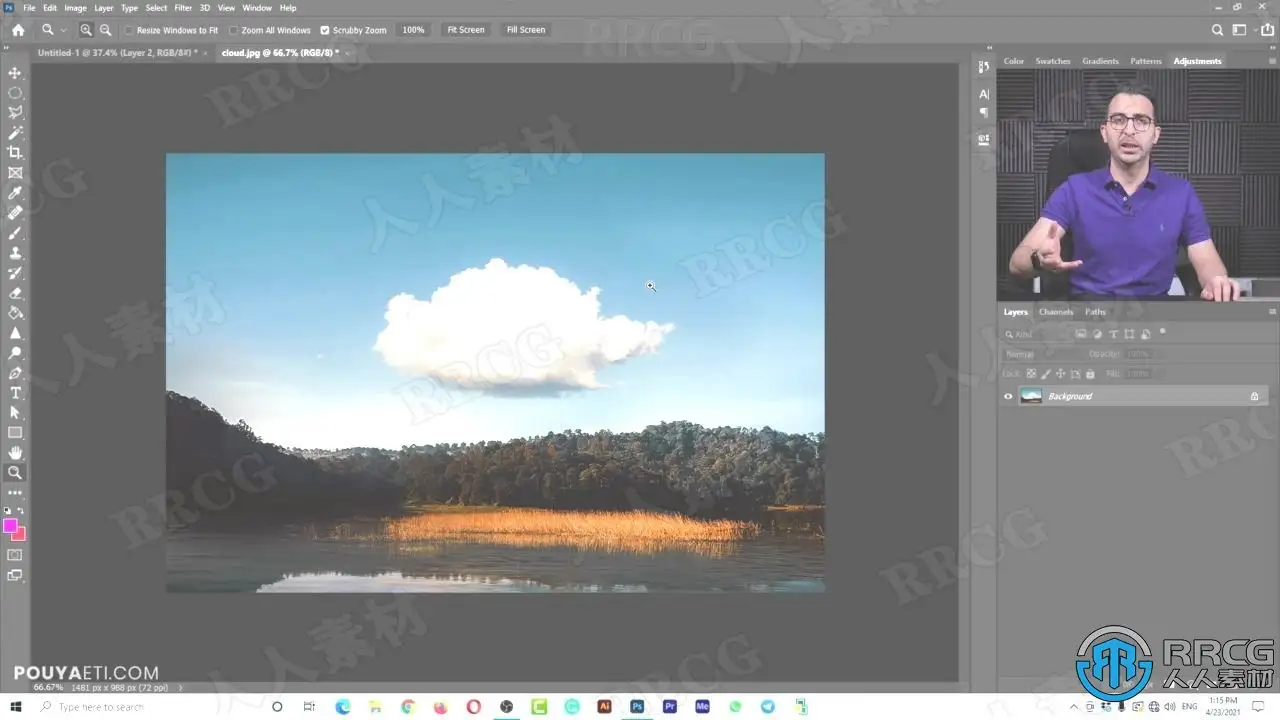Select the Paint Bucket tool

[x=15, y=313]
